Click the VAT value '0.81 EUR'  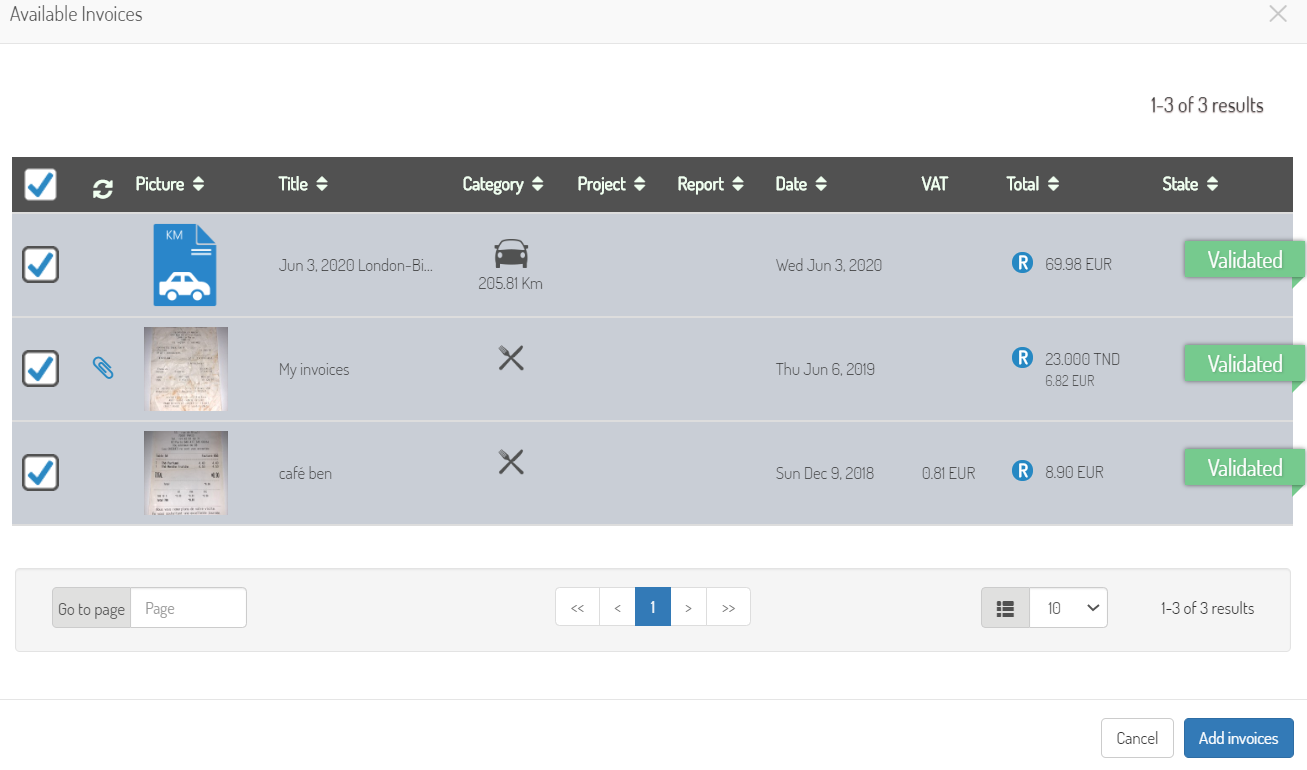click(949, 473)
